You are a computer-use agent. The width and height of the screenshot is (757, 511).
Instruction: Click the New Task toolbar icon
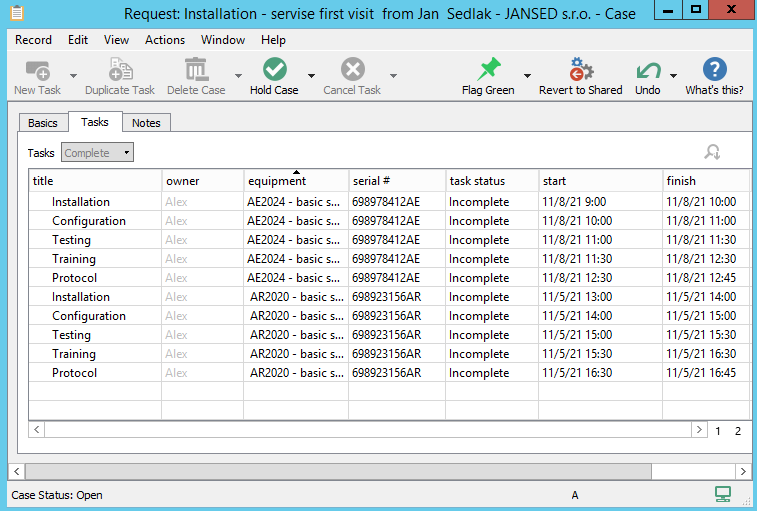(x=38, y=70)
